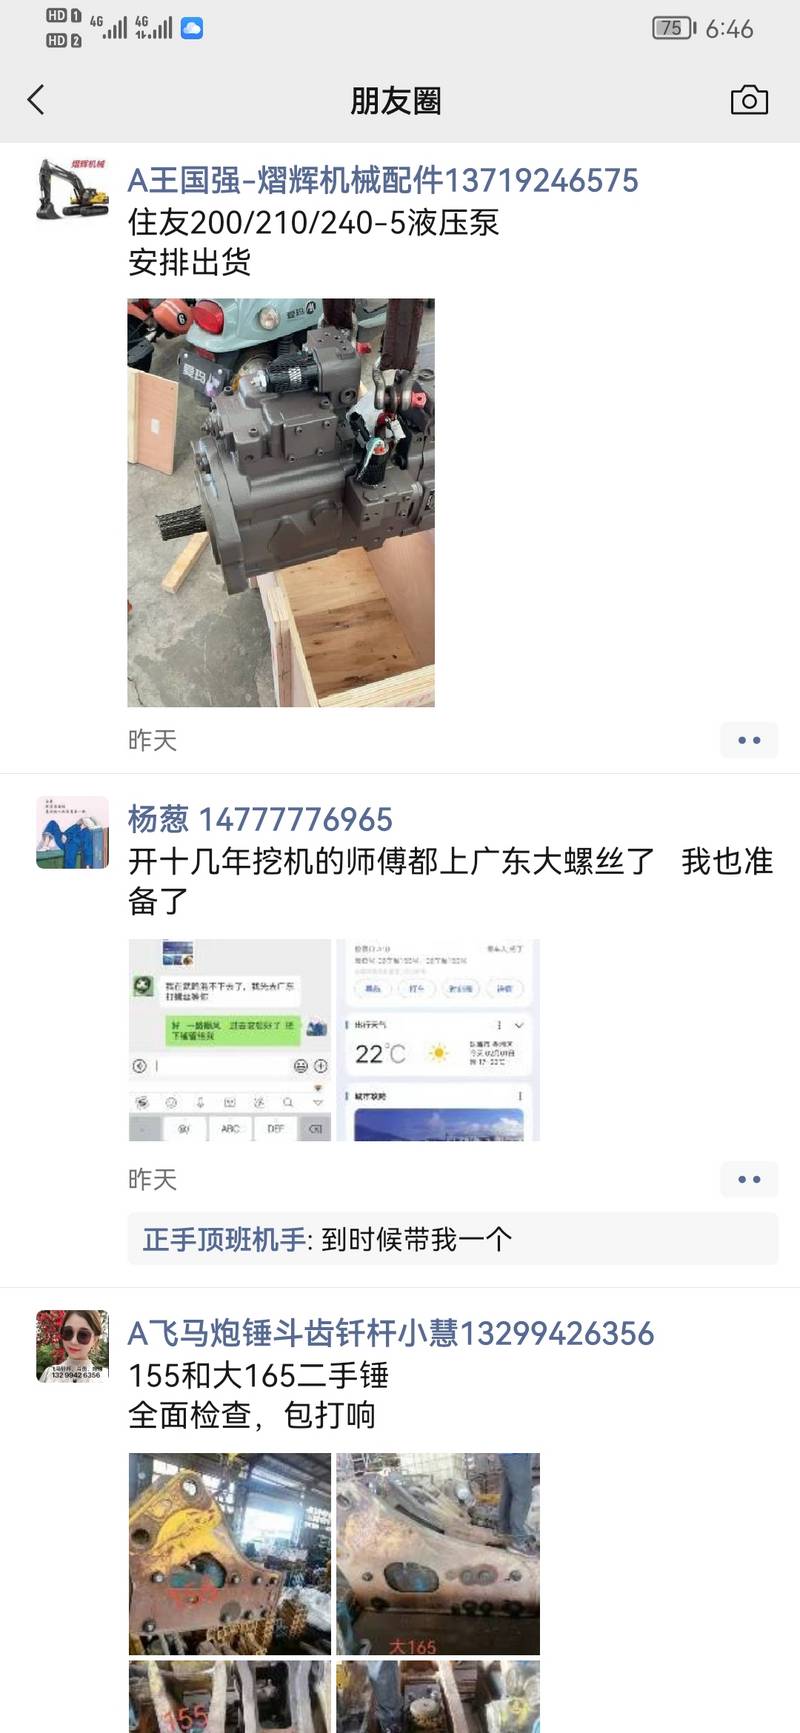The width and height of the screenshot is (800, 1733).
Task: View the hydraulic pump photo
Action: click(281, 503)
